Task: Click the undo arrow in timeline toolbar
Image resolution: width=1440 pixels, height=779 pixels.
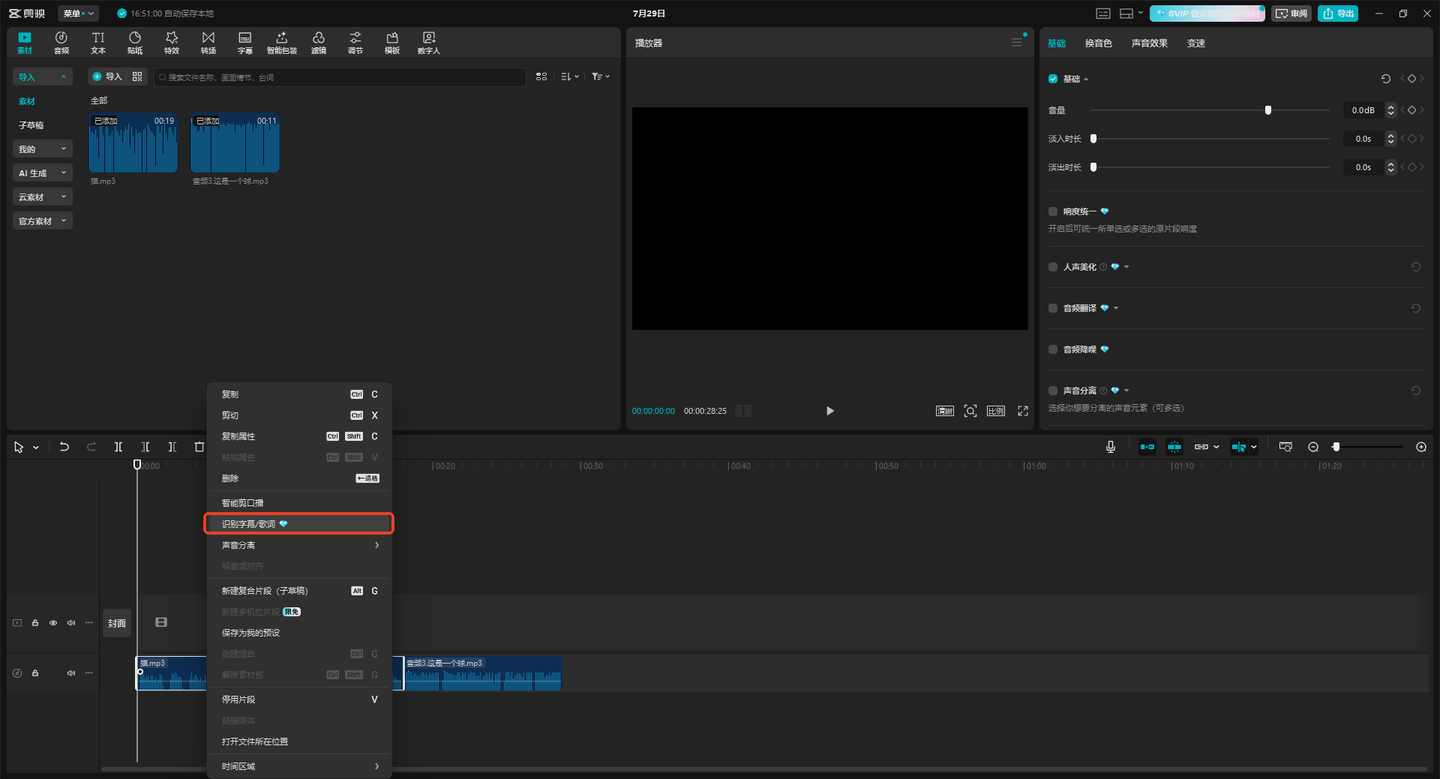Action: (x=64, y=447)
